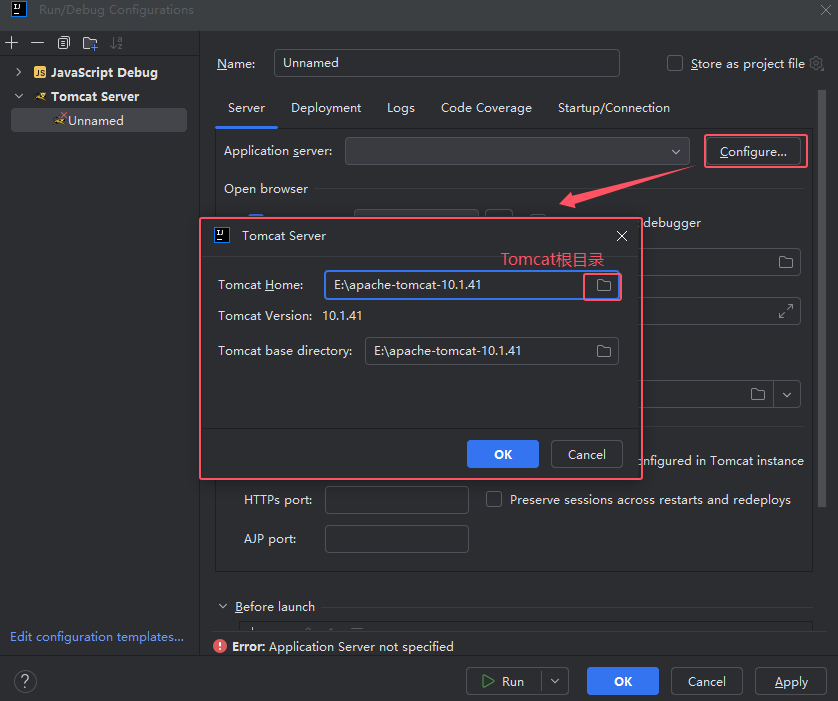Viewport: 838px width, 701px height.
Task: Enable Preserve sessions across restarts and redeploys
Action: pos(494,500)
